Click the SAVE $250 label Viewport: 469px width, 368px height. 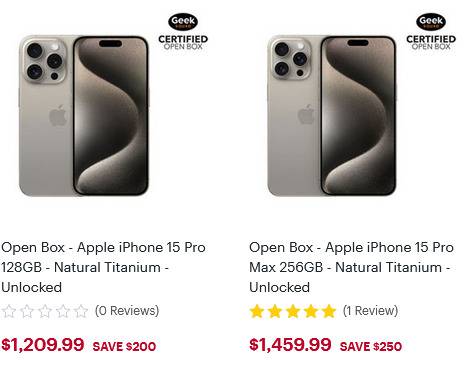point(371,347)
